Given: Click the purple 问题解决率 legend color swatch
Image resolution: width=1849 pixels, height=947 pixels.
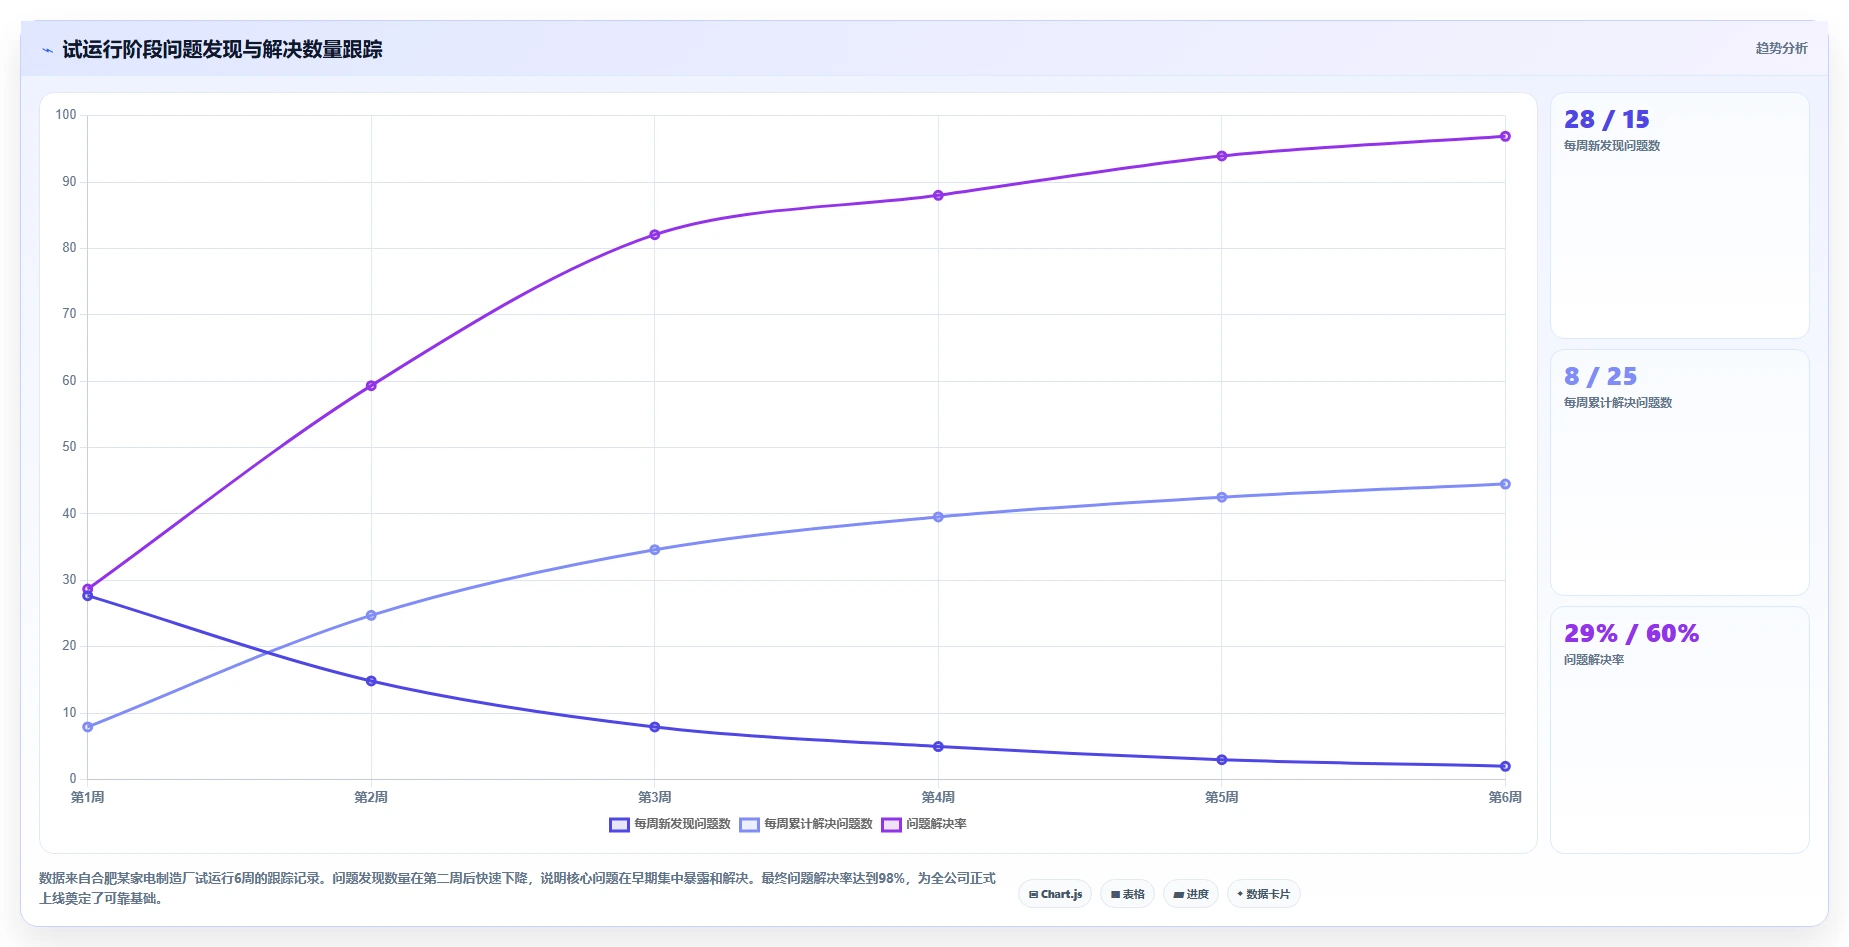Looking at the screenshot, I should tap(891, 824).
